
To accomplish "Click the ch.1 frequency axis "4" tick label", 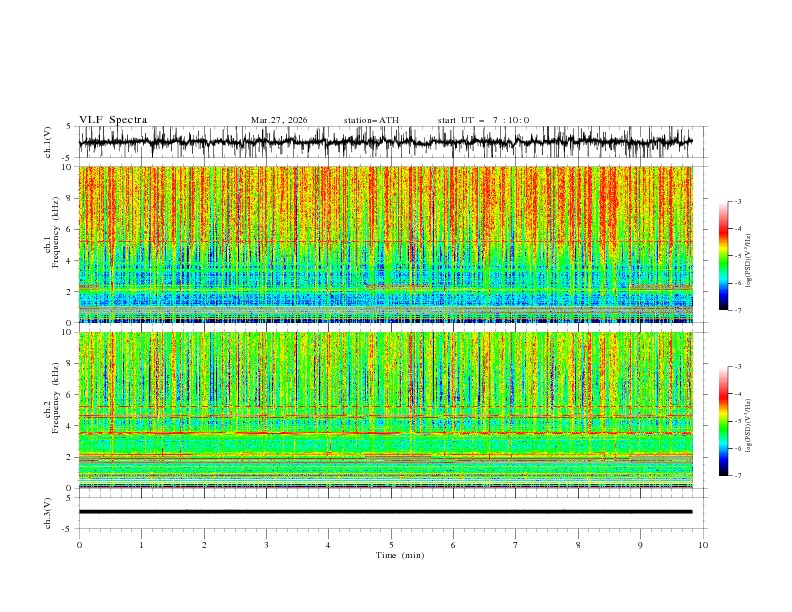I will [x=70, y=261].
